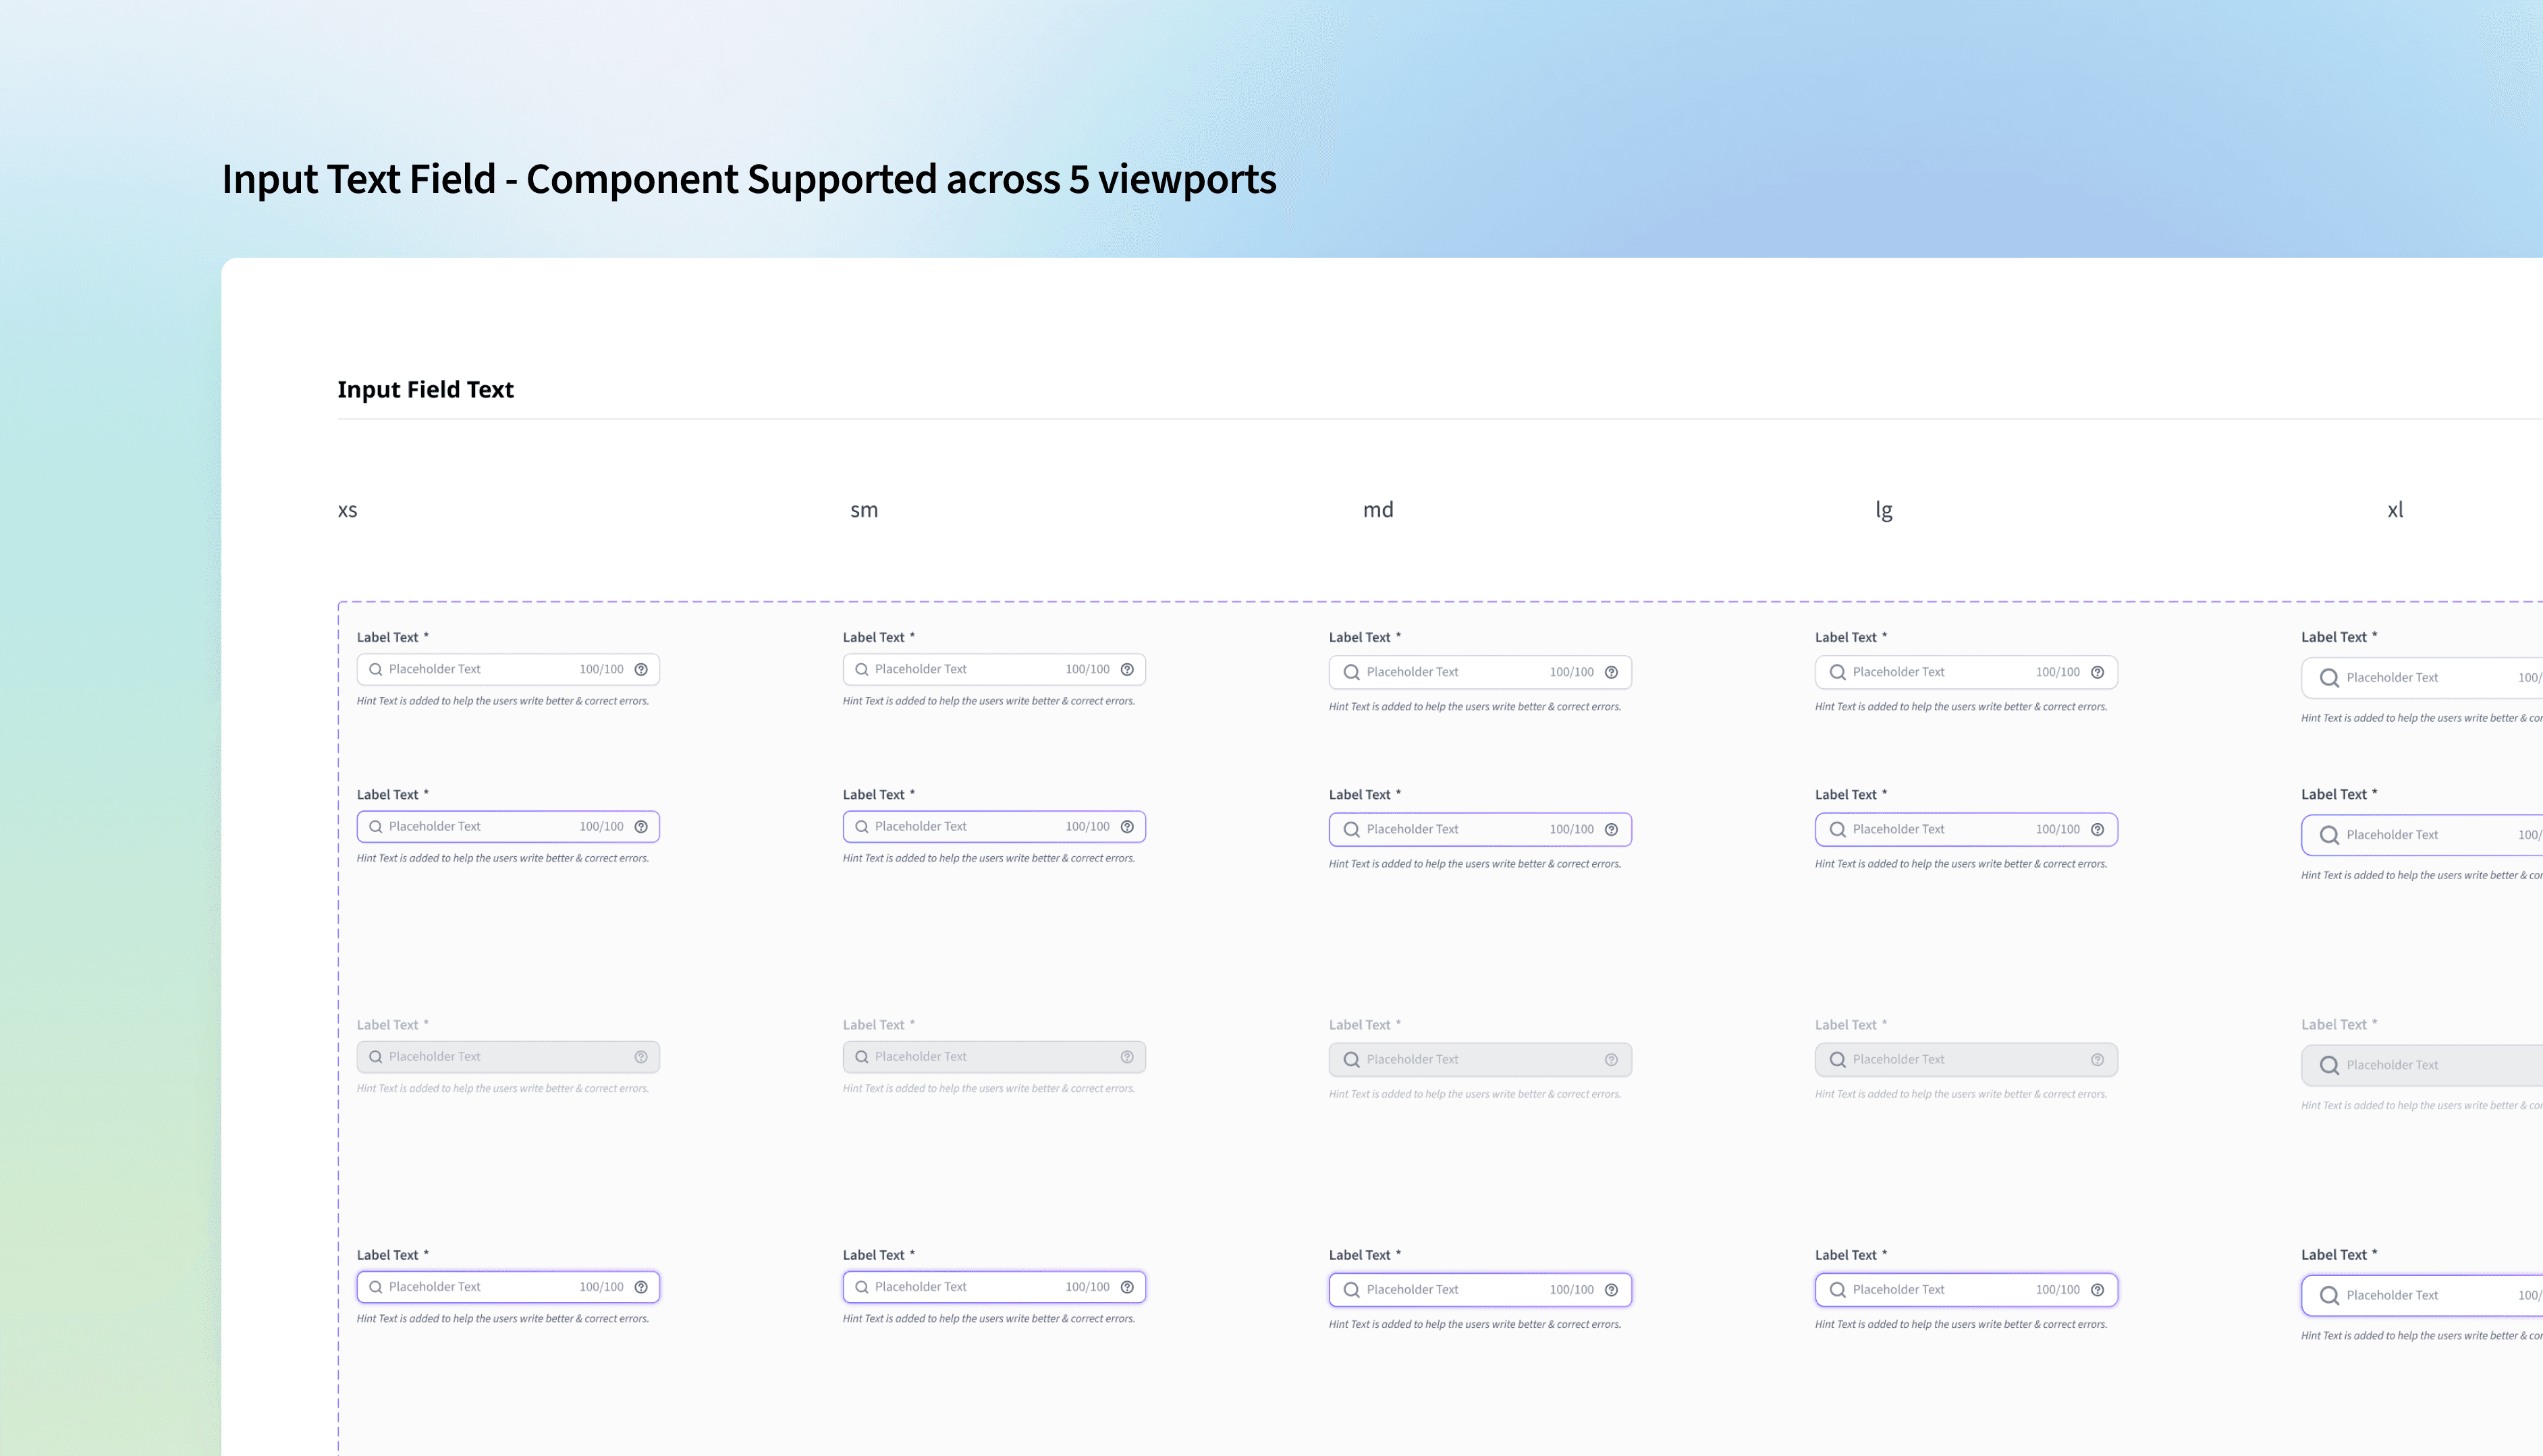Open the help icon in the sm second-row field
This screenshot has width=2543, height=1456.
(1127, 827)
